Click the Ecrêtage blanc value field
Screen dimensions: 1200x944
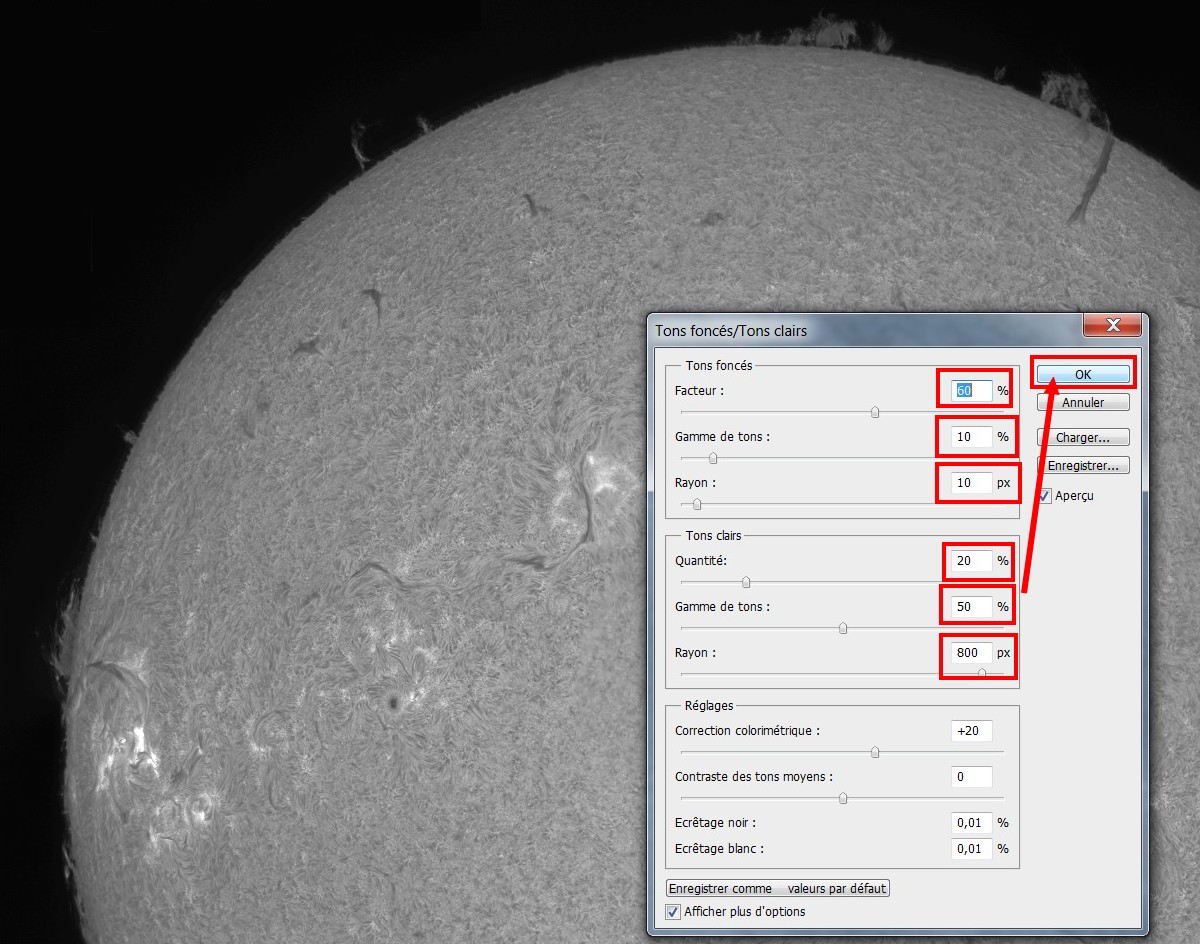(x=972, y=849)
